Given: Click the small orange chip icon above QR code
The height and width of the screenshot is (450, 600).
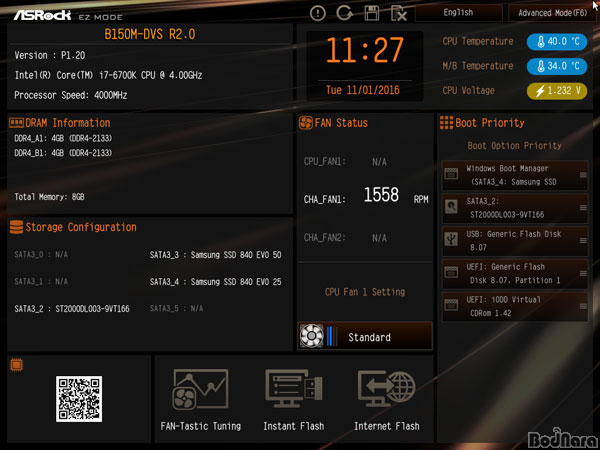Looking at the screenshot, I should click(x=16, y=365).
